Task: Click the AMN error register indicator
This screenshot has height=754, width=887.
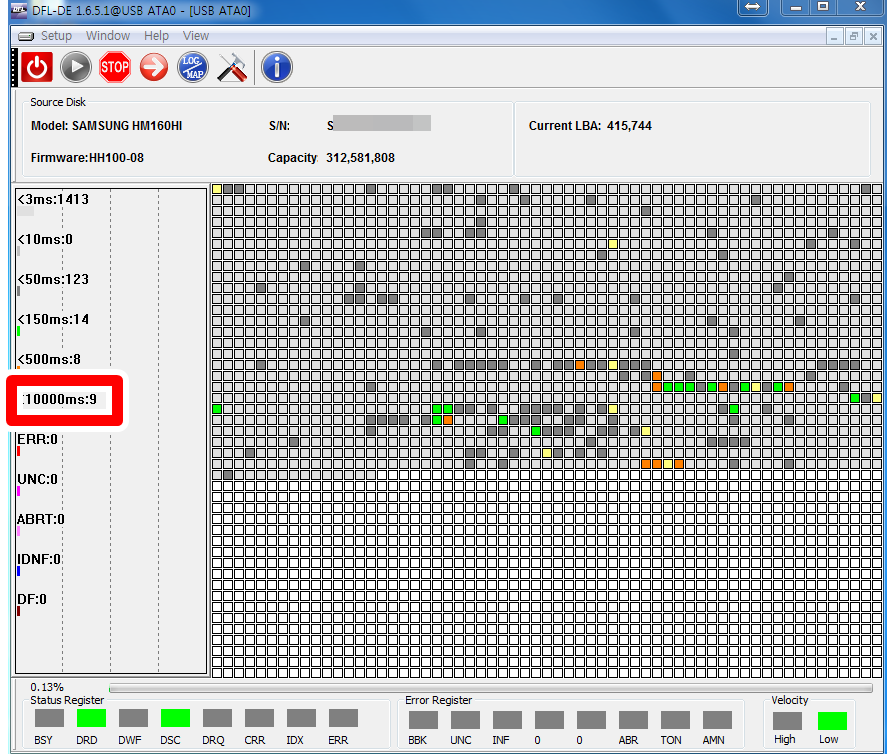Action: 717,720
